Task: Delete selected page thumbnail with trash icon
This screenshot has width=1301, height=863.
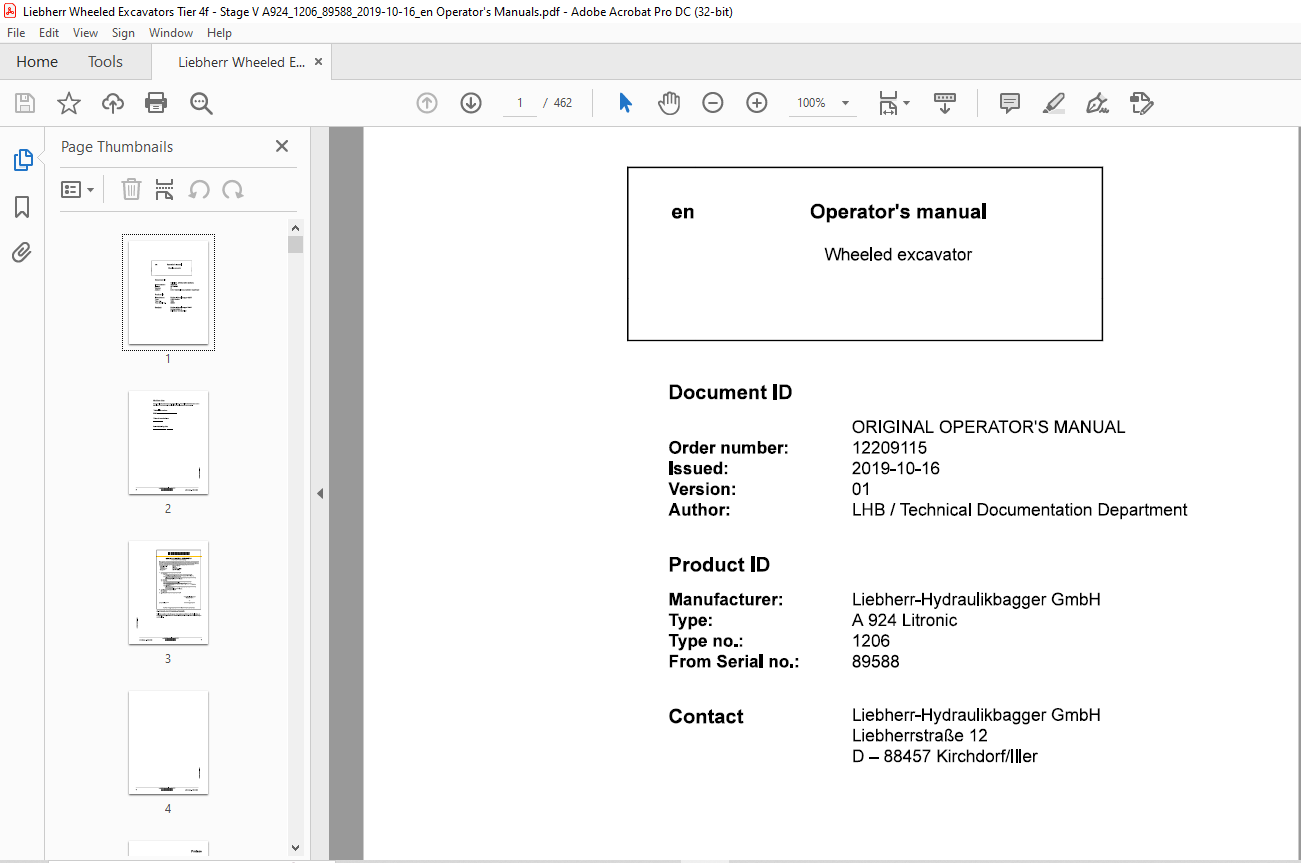Action: click(x=131, y=189)
